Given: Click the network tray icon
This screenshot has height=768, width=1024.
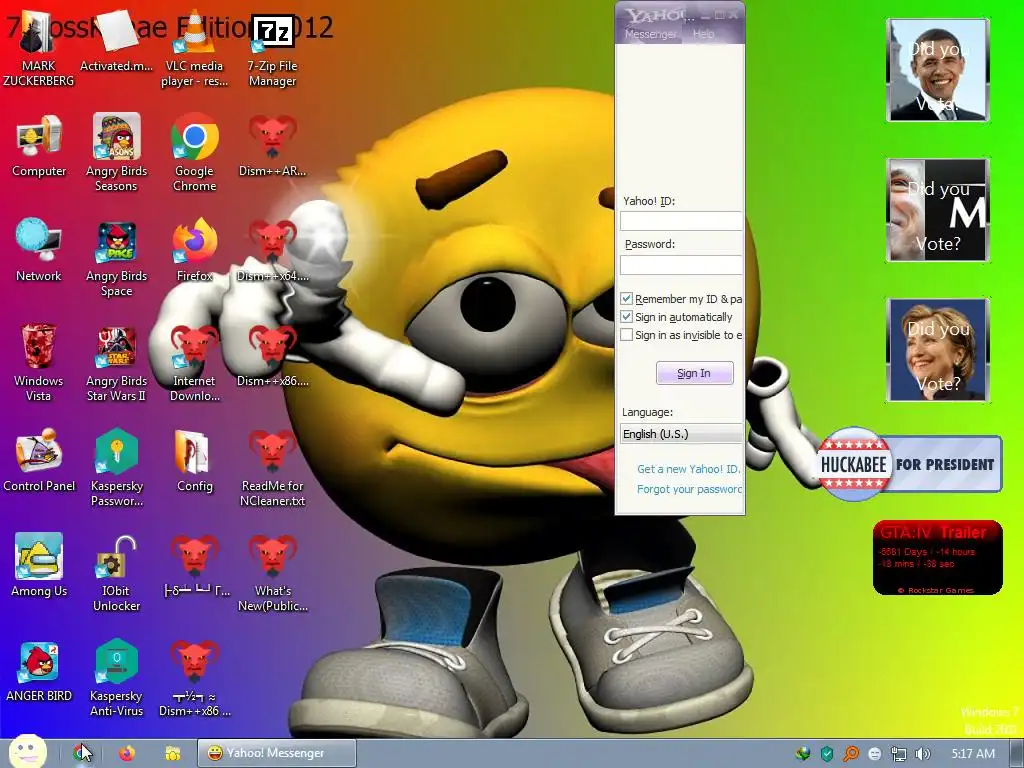Looking at the screenshot, I should pos(899,754).
